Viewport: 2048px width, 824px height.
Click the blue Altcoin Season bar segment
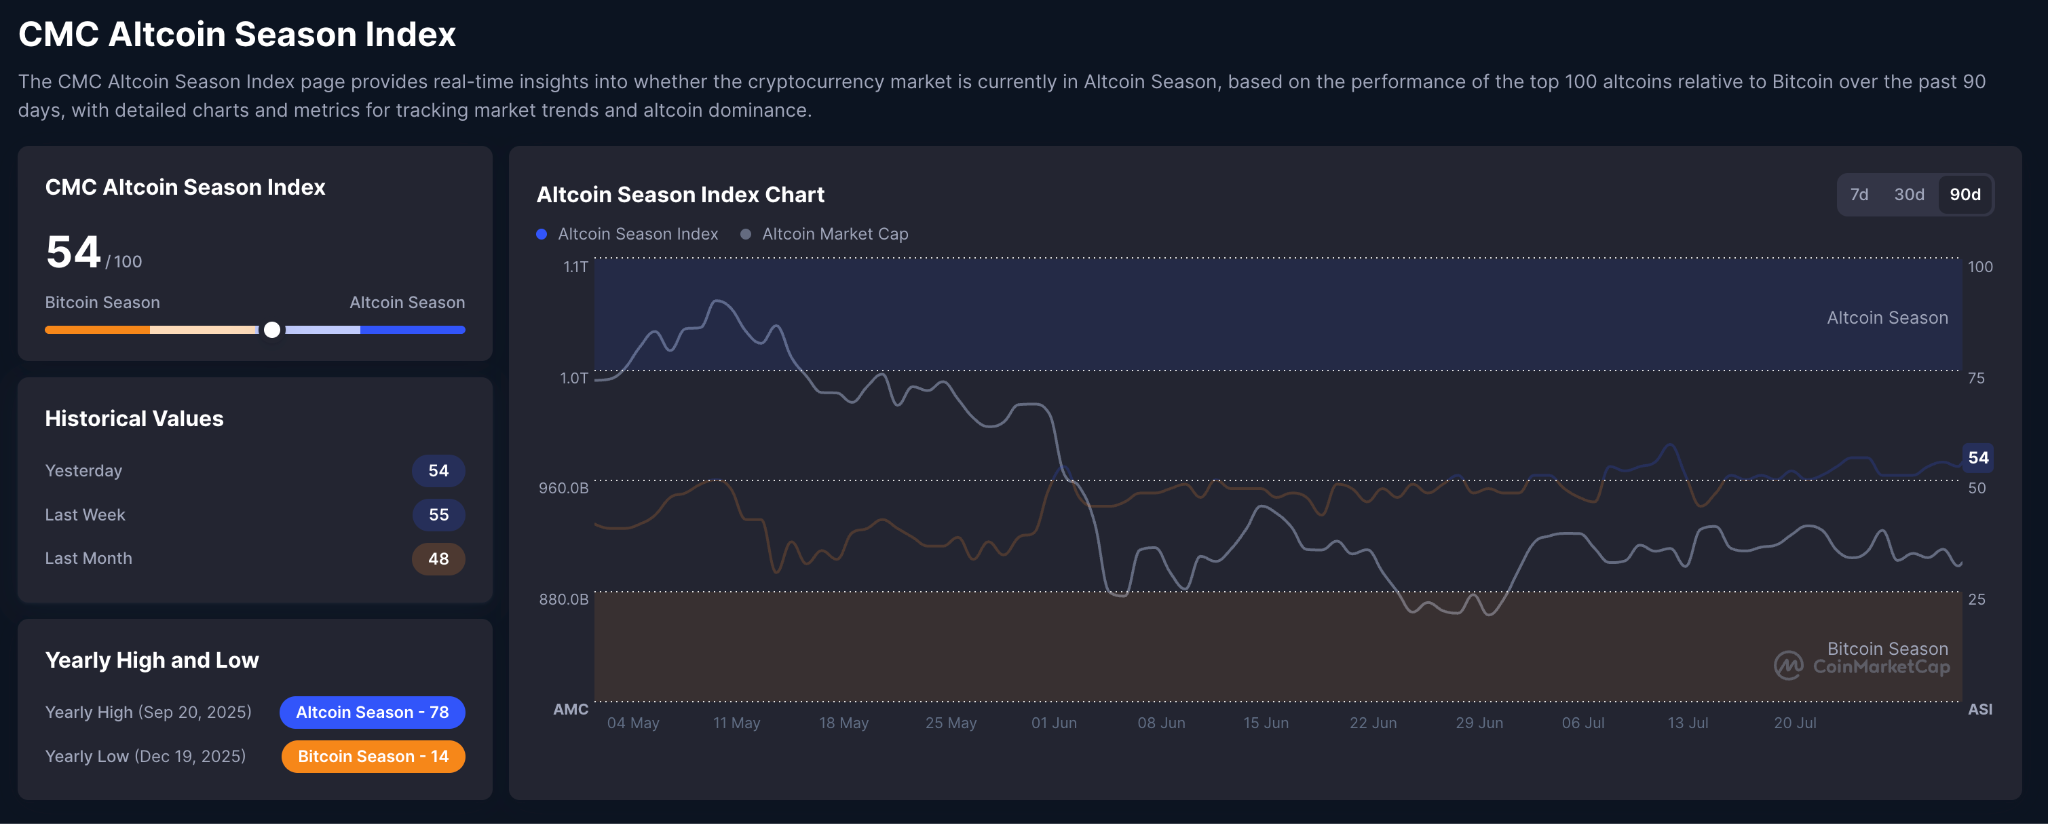click(x=412, y=330)
